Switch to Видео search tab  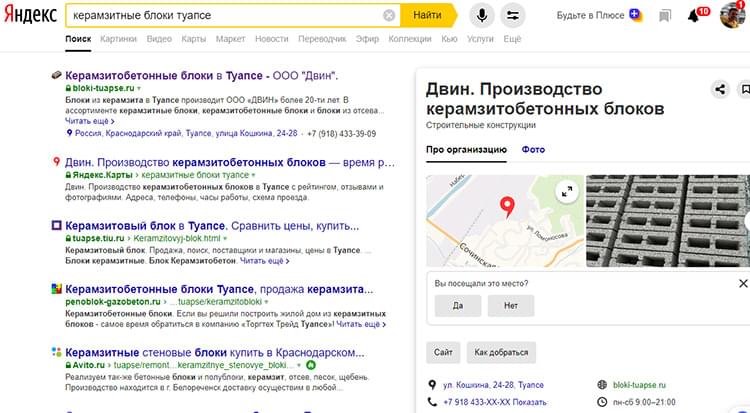tap(159, 39)
